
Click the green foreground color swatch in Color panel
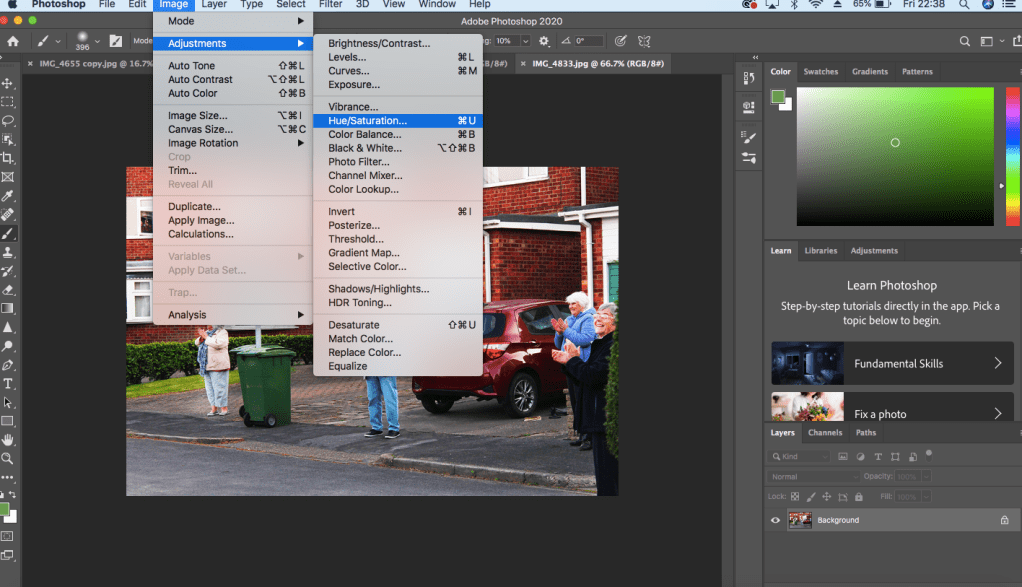click(778, 96)
